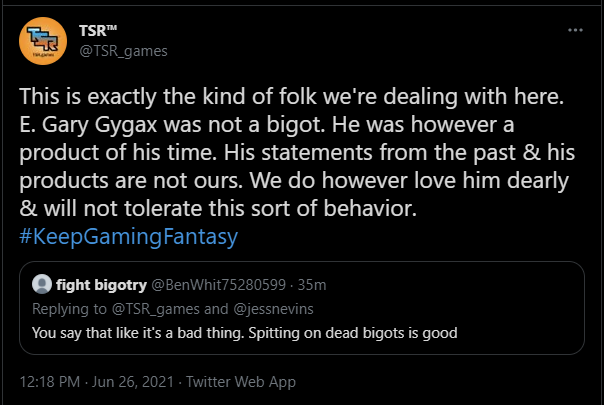Click the quoted tweet's gray default avatar
Viewport: 604px width, 405px height.
pos(42,284)
